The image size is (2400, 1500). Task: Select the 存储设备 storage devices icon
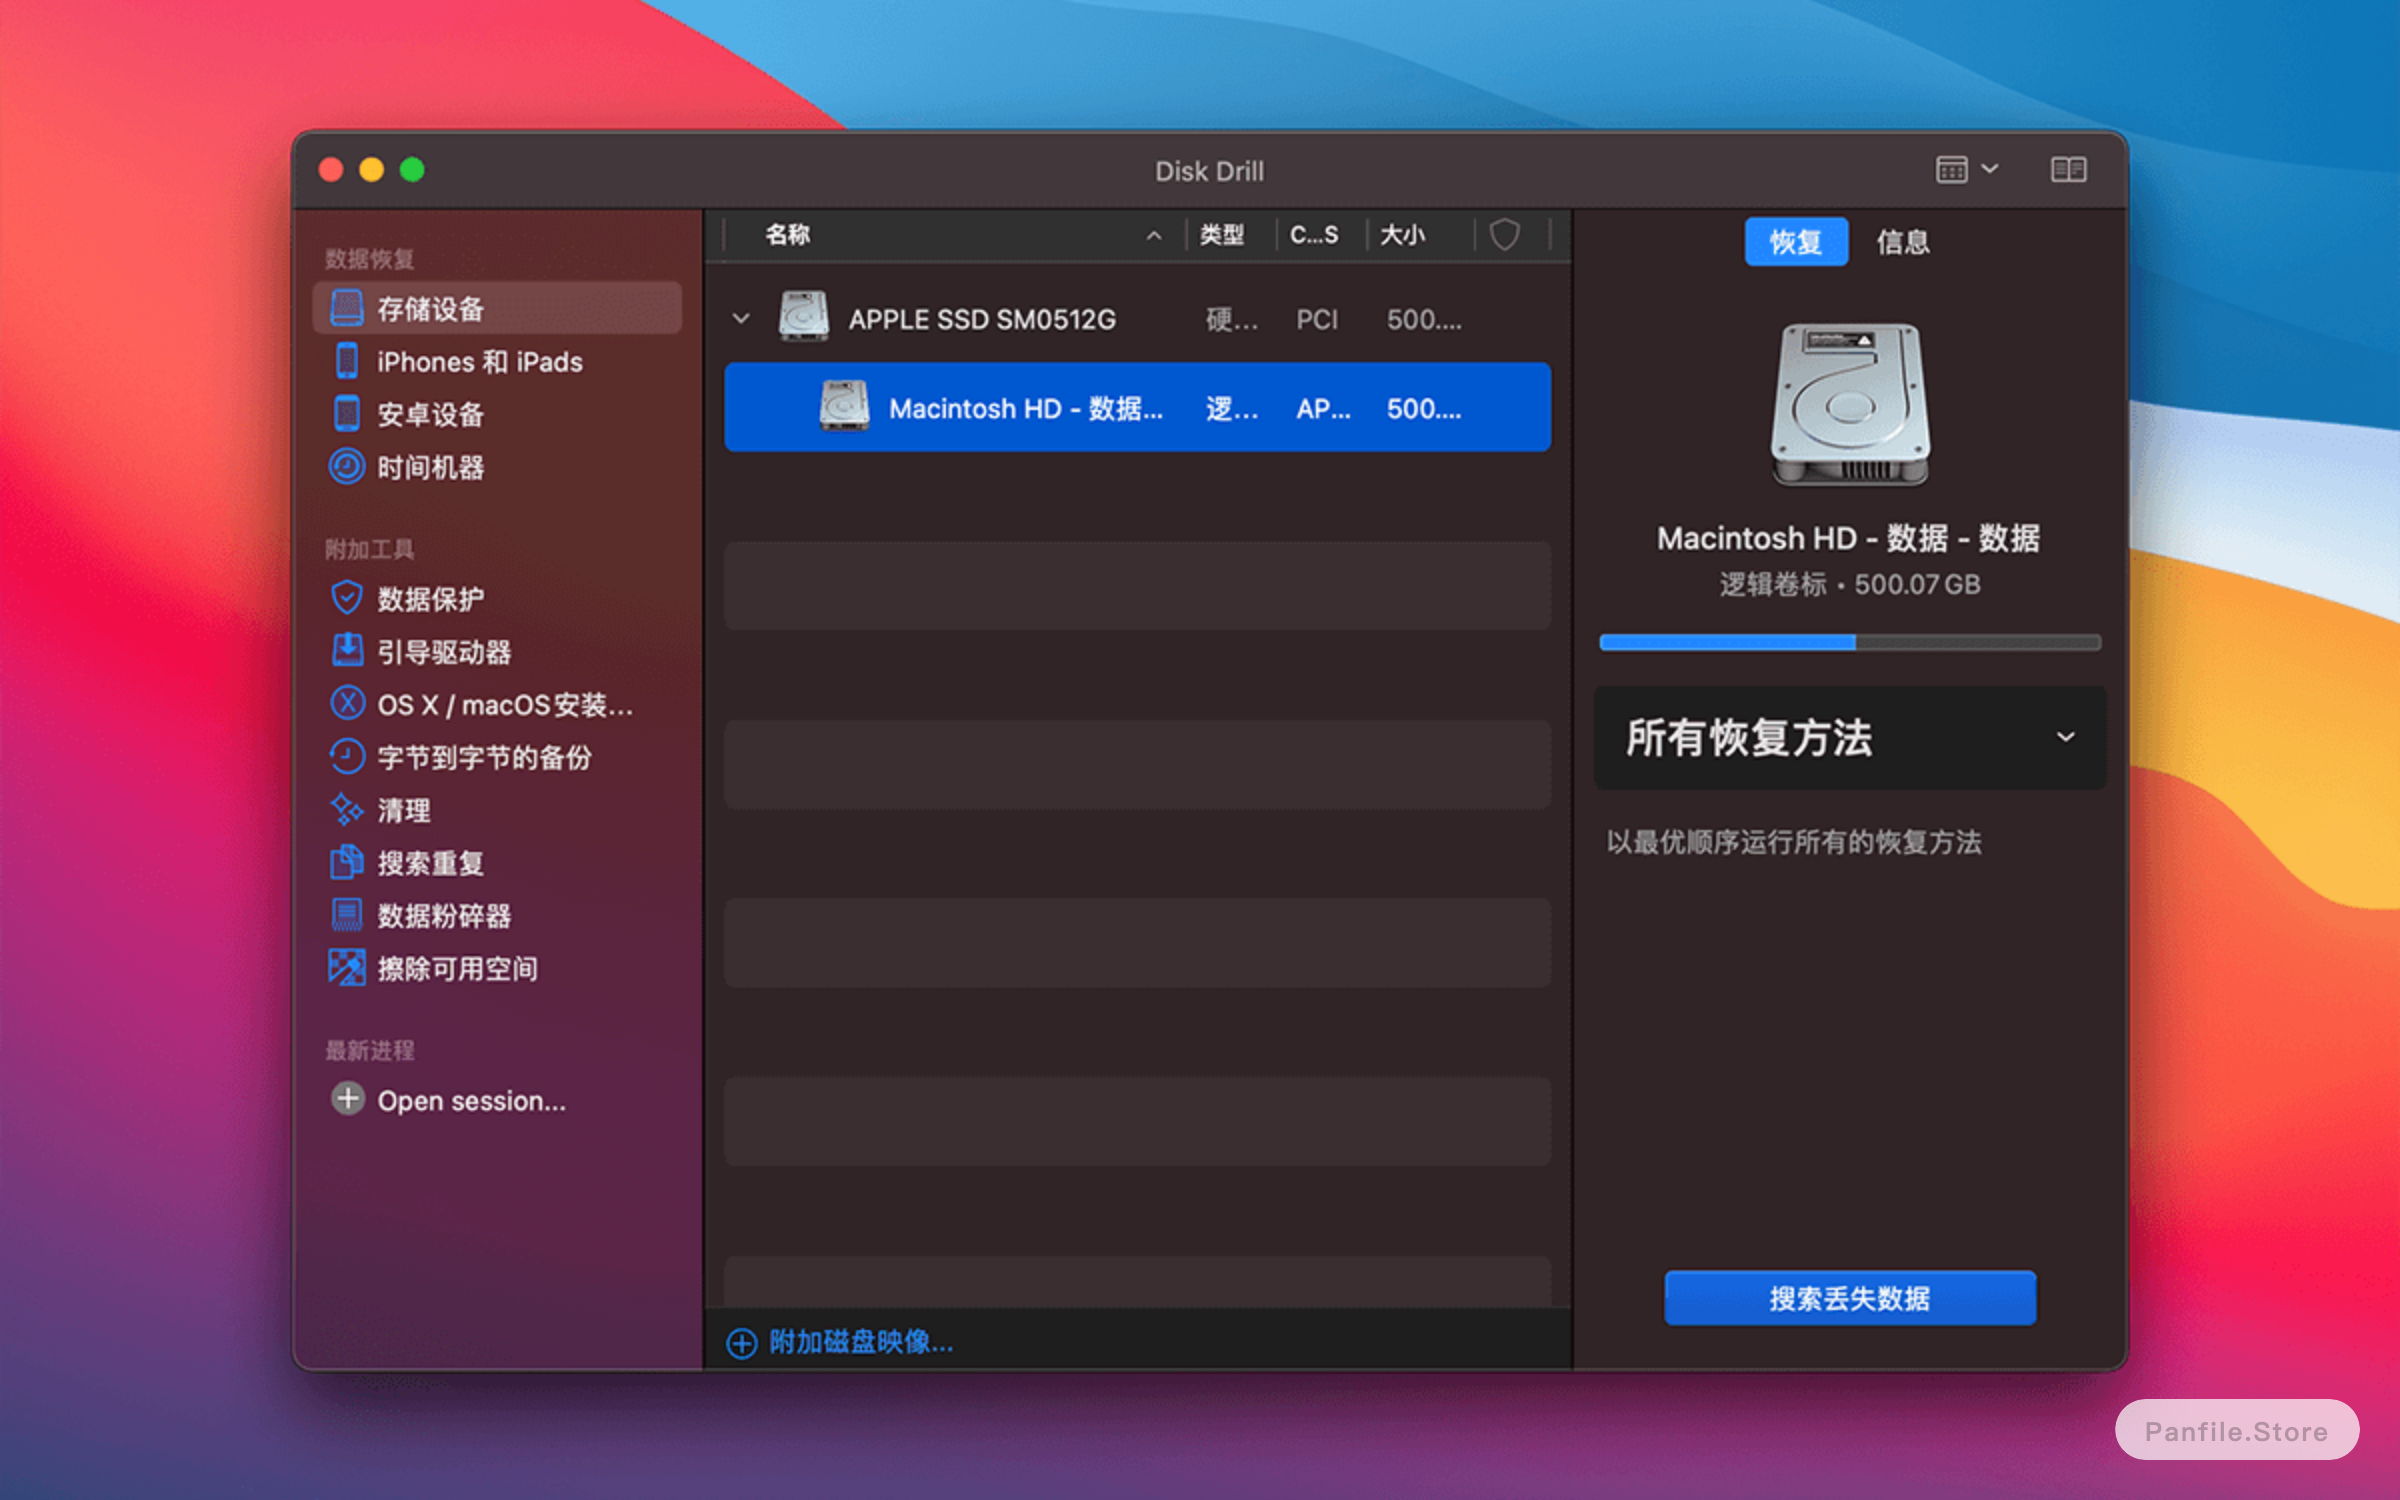(x=347, y=308)
